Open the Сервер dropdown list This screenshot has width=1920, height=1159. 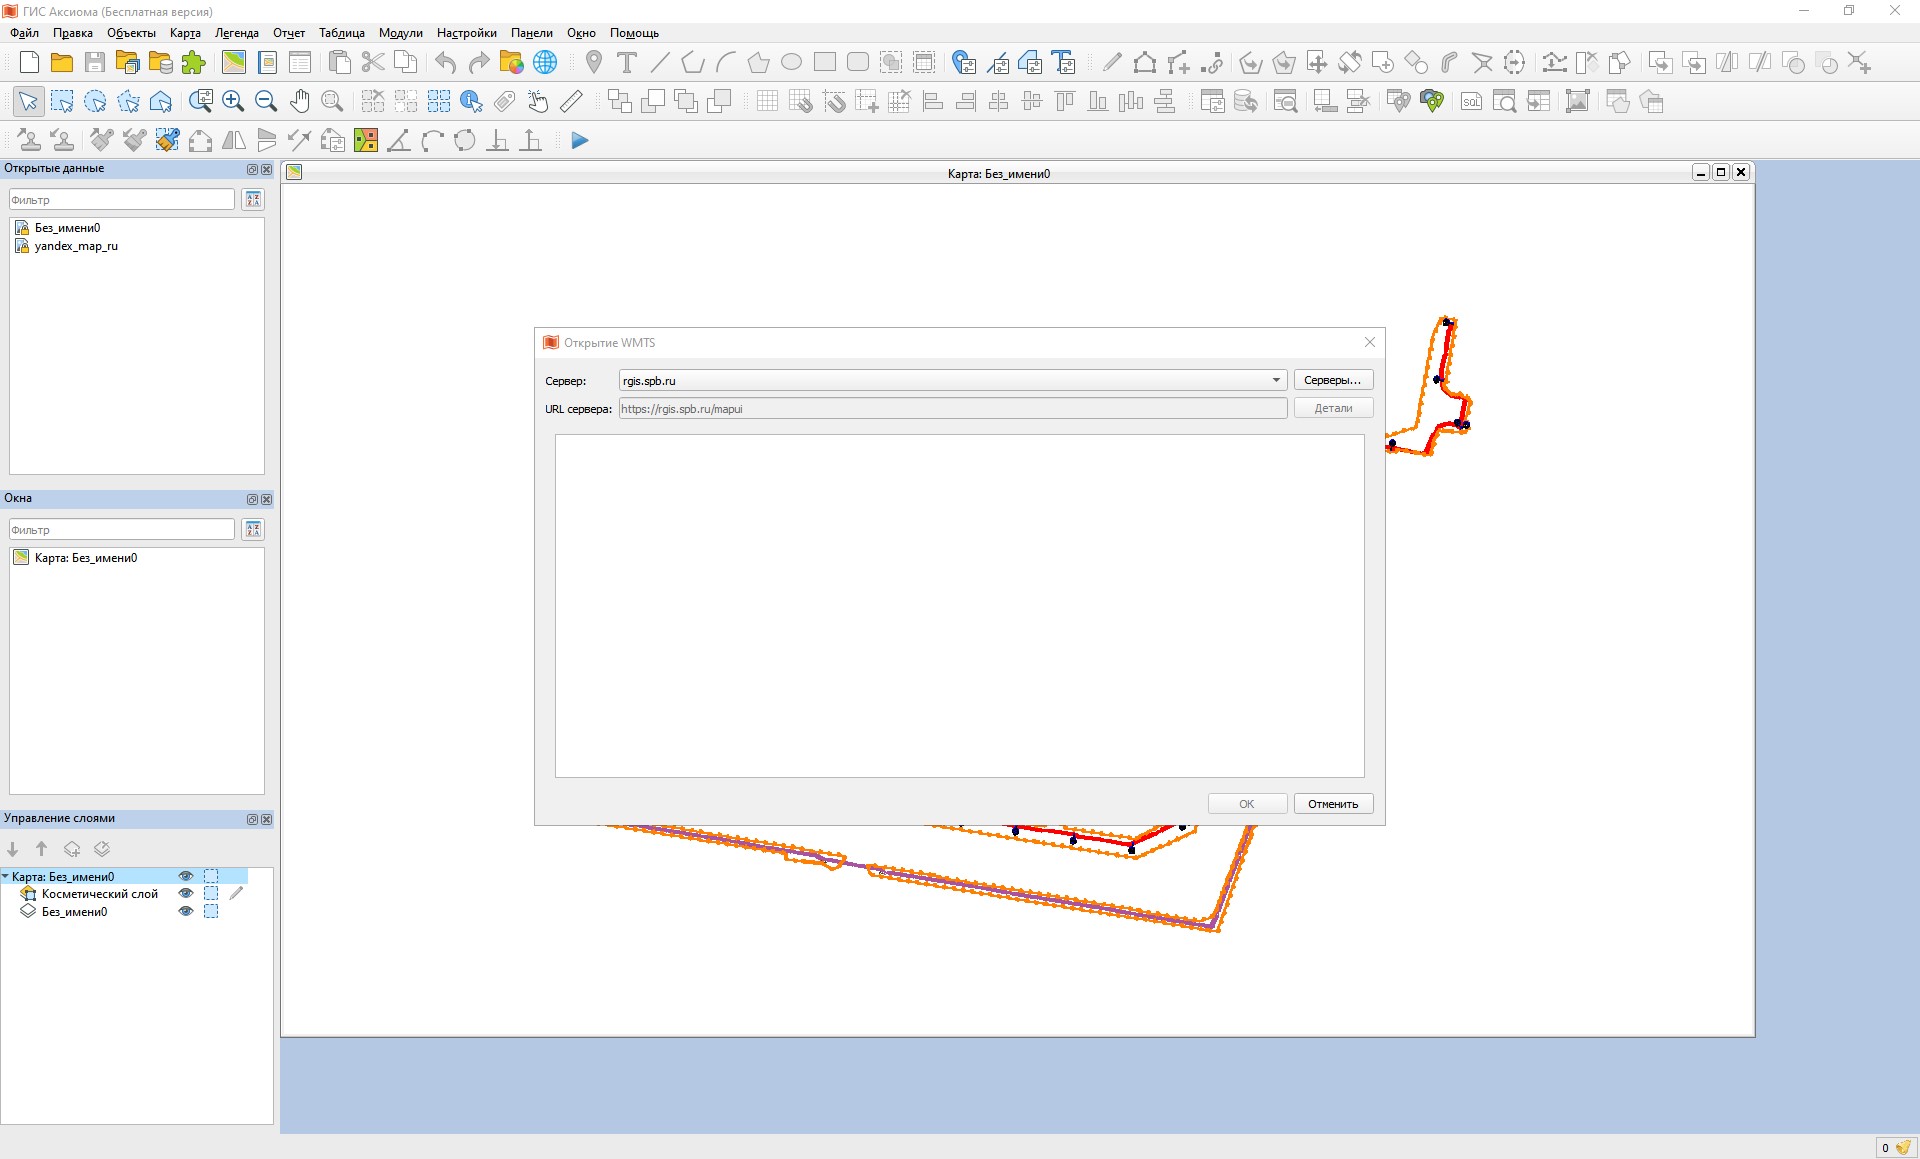click(x=1276, y=380)
